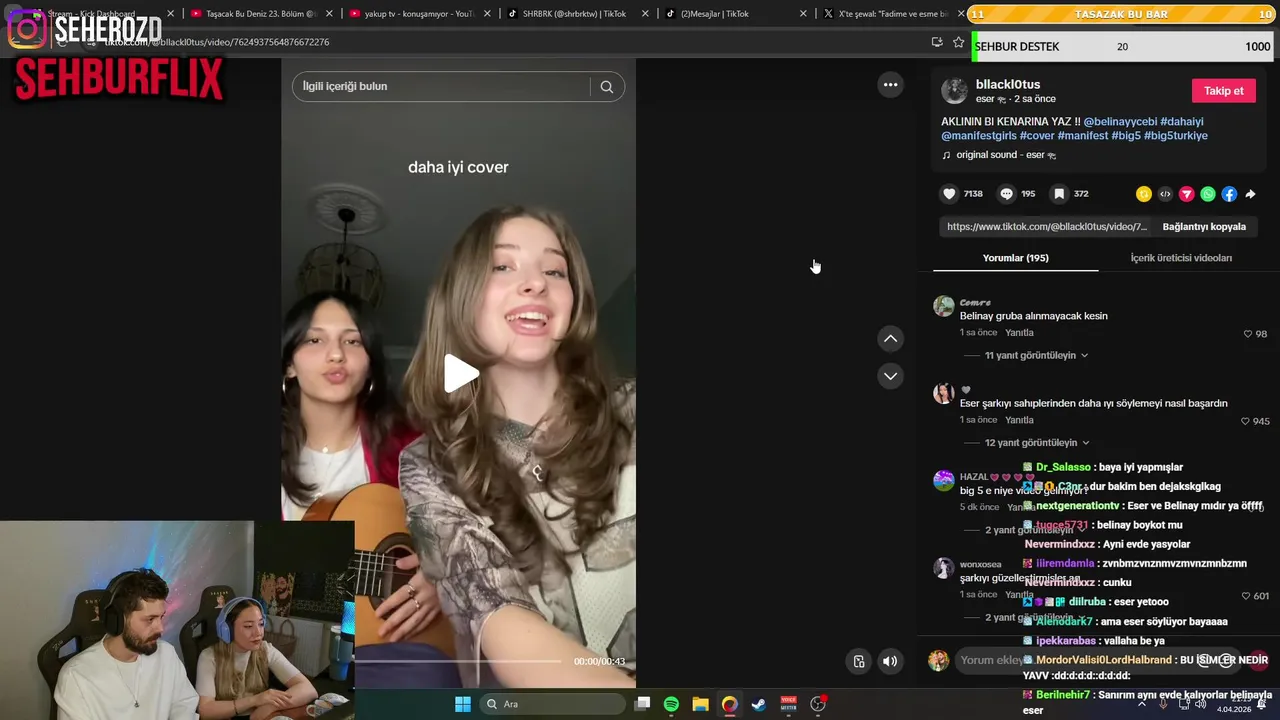This screenshot has height=720, width=1280.
Task: Share the video to WhatsApp
Action: pos(1208,194)
